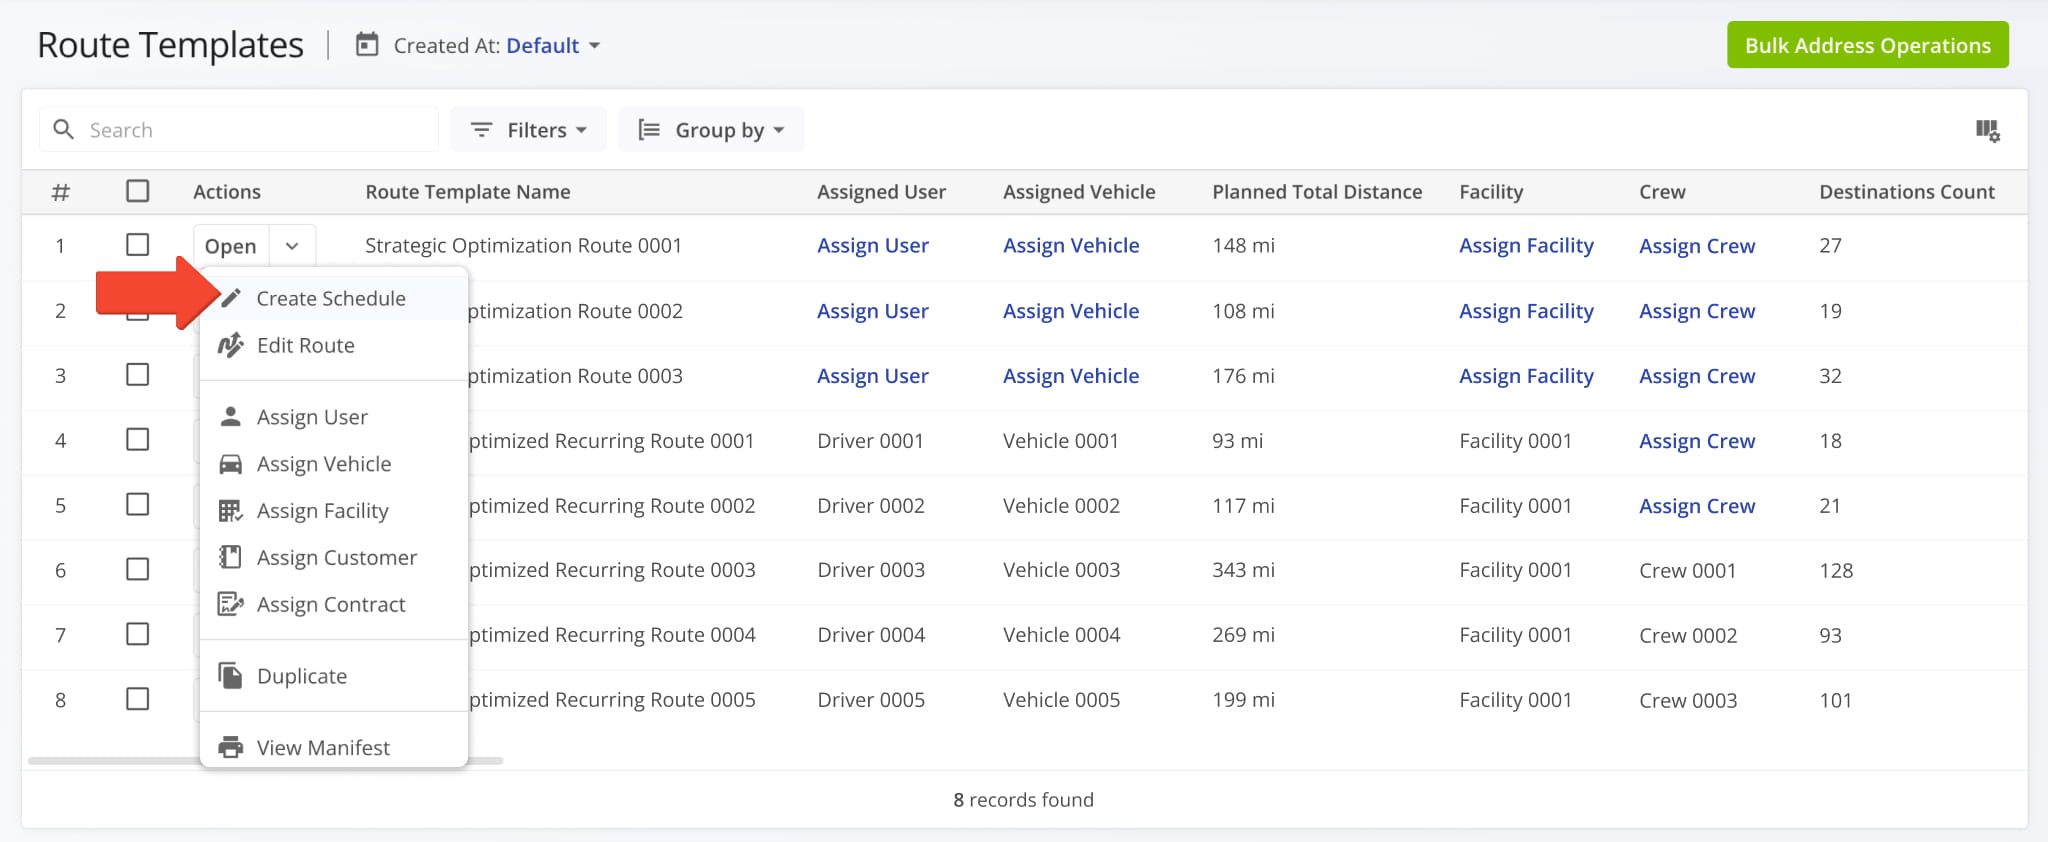Select View Manifest menu item
2048x842 pixels.
(x=334, y=747)
